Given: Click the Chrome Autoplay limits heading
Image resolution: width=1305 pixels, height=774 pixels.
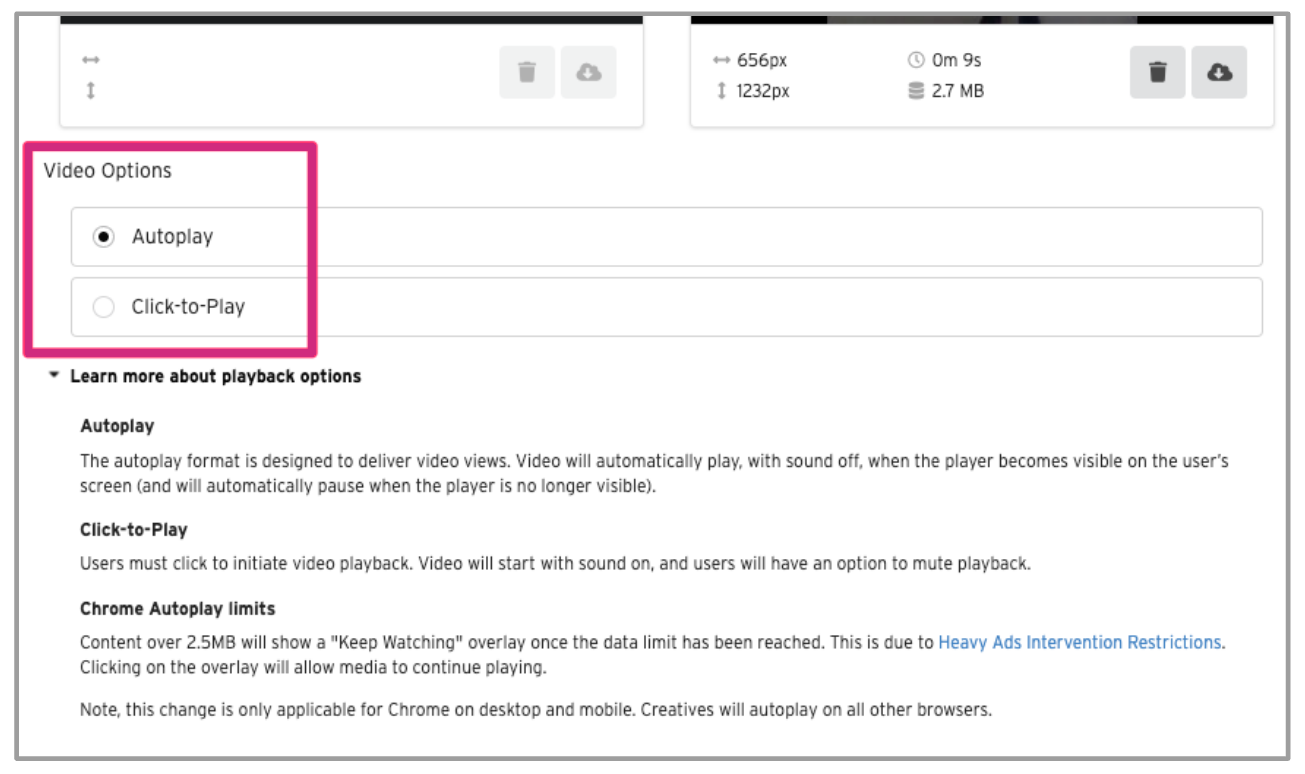Looking at the screenshot, I should 177,608.
